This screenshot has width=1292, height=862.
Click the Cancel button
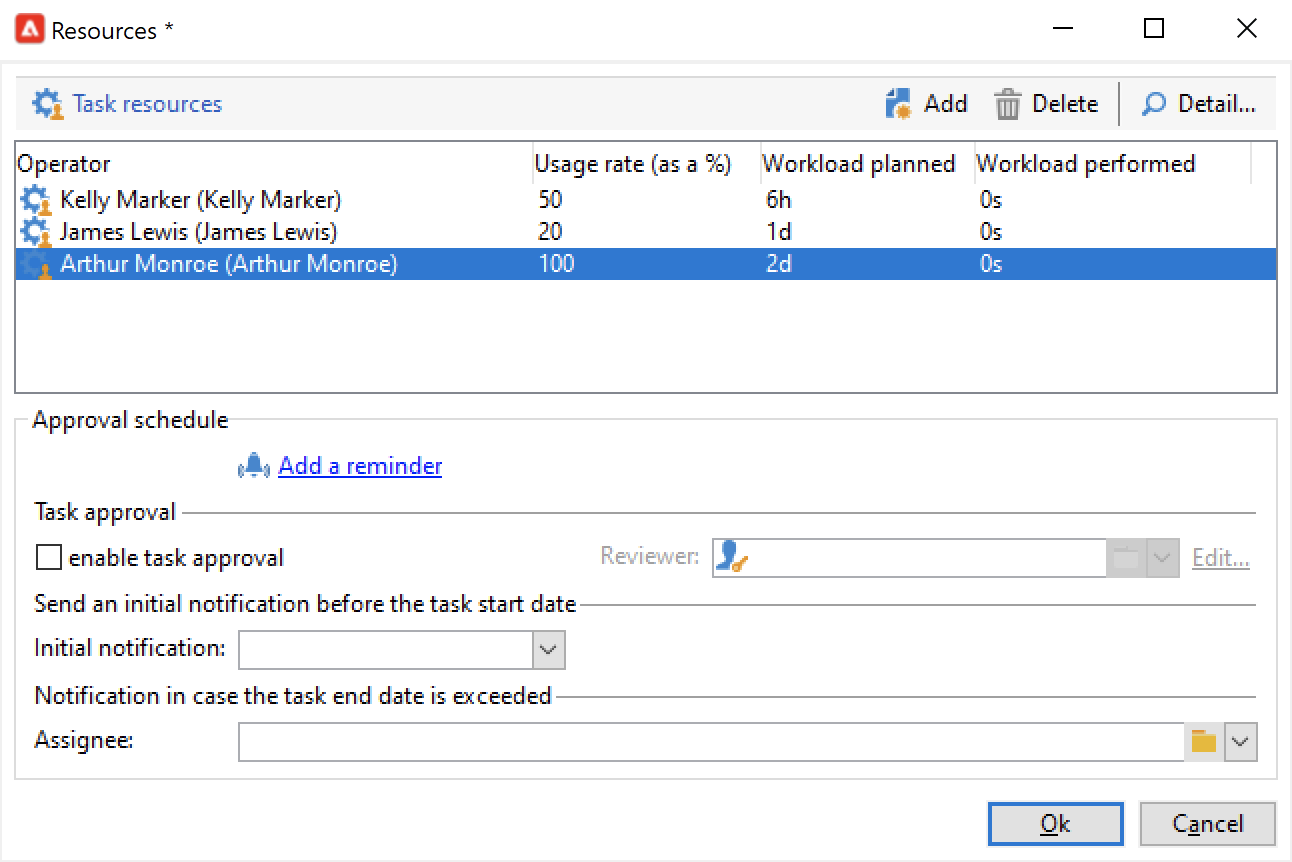click(1207, 824)
